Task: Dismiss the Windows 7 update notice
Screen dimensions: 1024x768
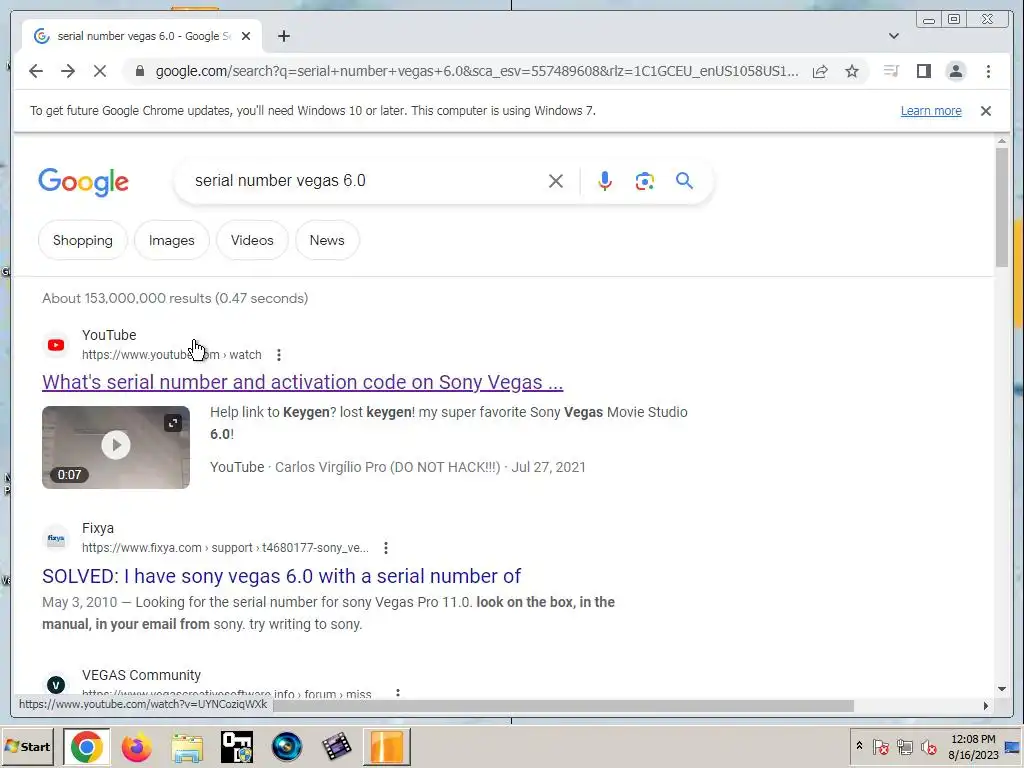Action: (x=985, y=111)
